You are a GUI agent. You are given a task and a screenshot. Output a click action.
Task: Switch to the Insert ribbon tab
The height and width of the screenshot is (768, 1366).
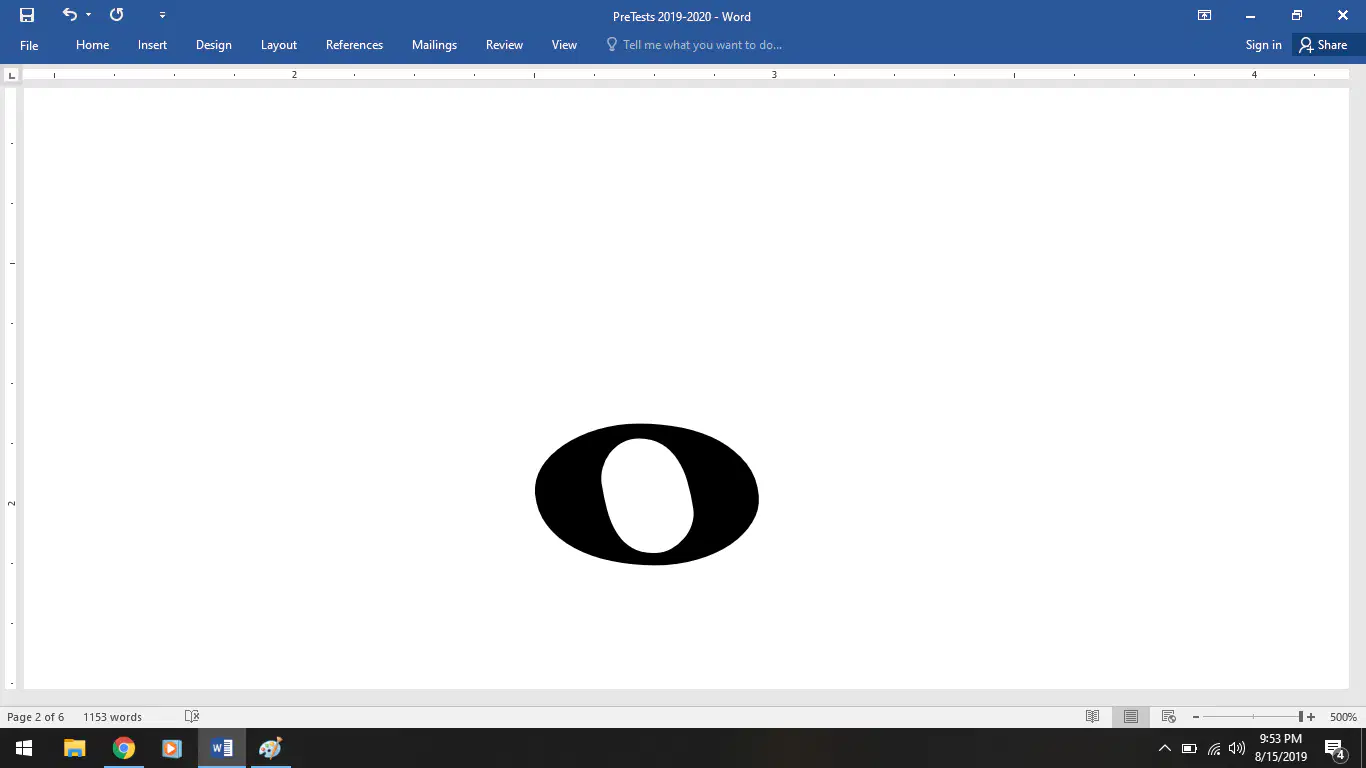click(152, 45)
